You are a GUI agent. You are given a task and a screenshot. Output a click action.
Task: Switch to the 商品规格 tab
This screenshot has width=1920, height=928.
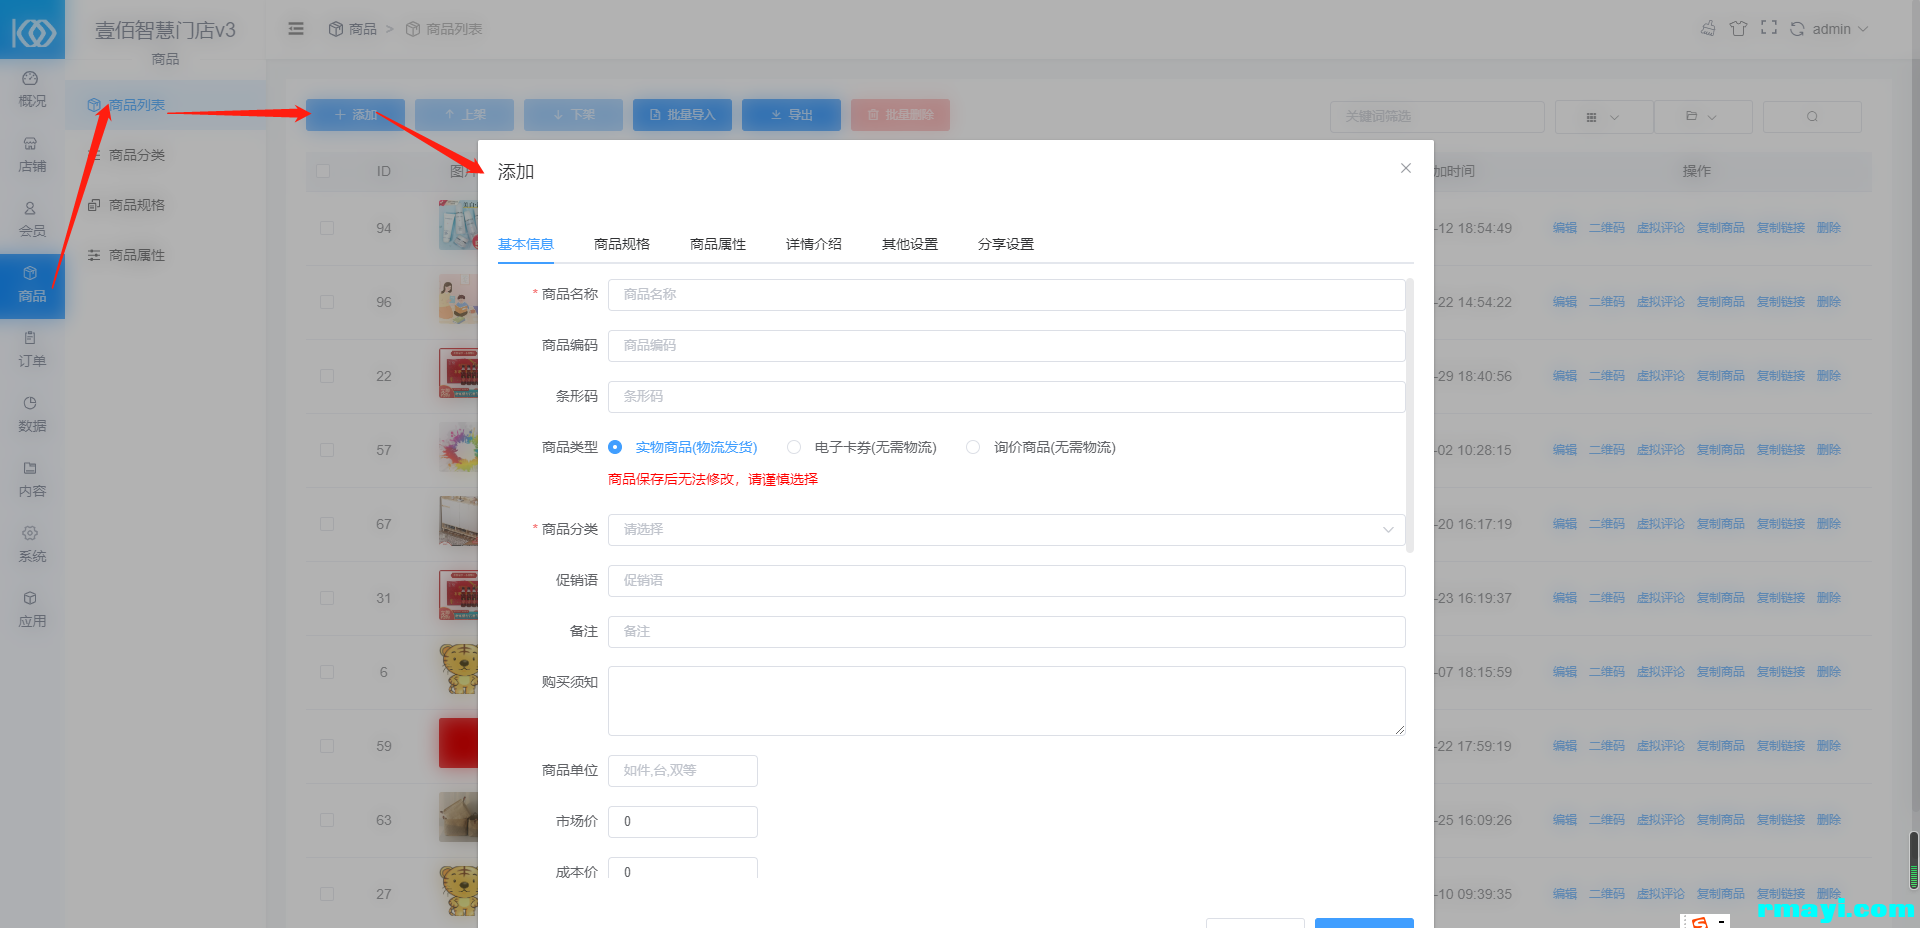pos(622,244)
